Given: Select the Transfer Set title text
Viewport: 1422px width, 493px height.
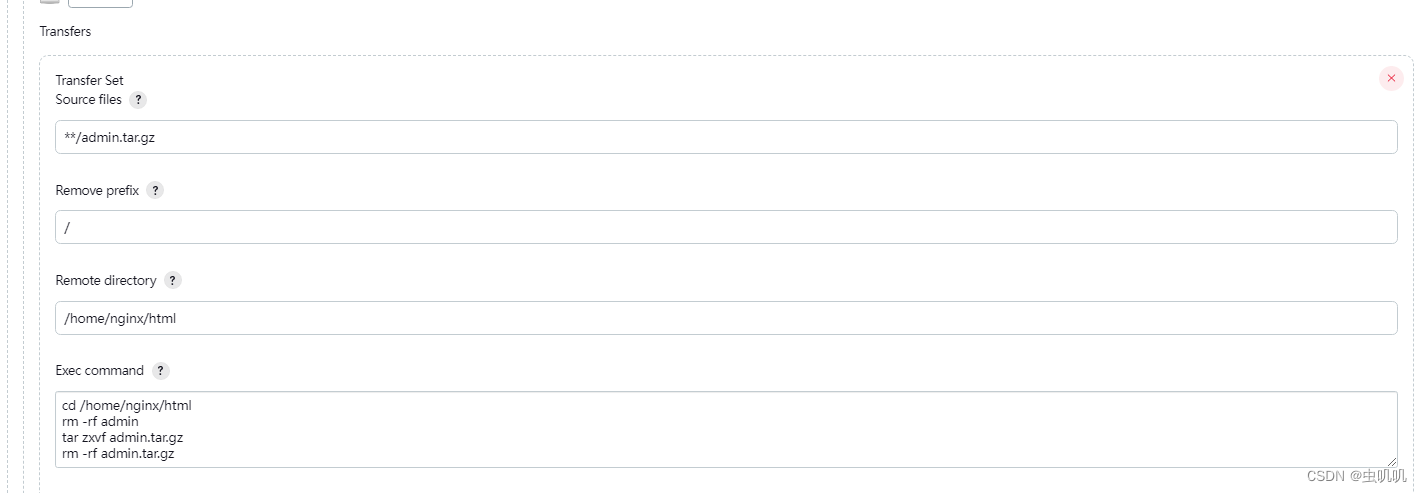Looking at the screenshot, I should (x=89, y=81).
